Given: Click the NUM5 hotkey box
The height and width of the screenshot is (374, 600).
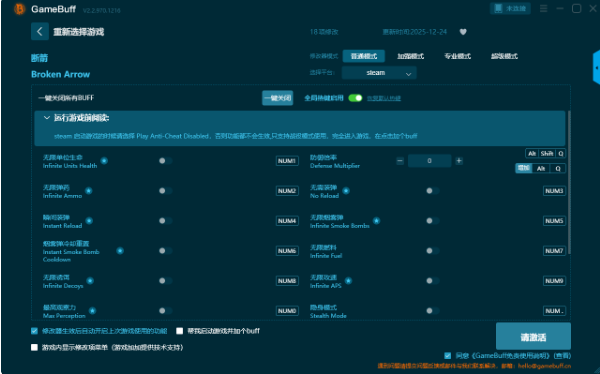Looking at the screenshot, I should [x=554, y=220].
